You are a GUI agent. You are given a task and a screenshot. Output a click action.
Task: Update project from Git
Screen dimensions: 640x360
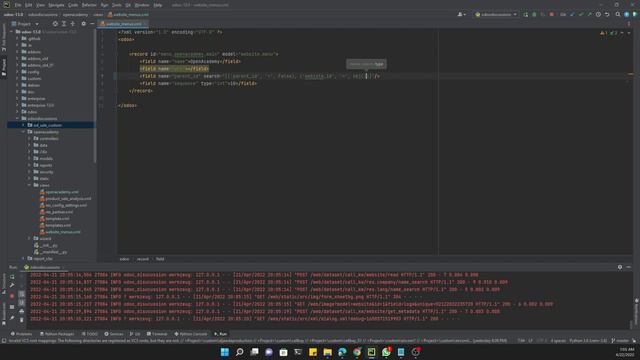572,14
